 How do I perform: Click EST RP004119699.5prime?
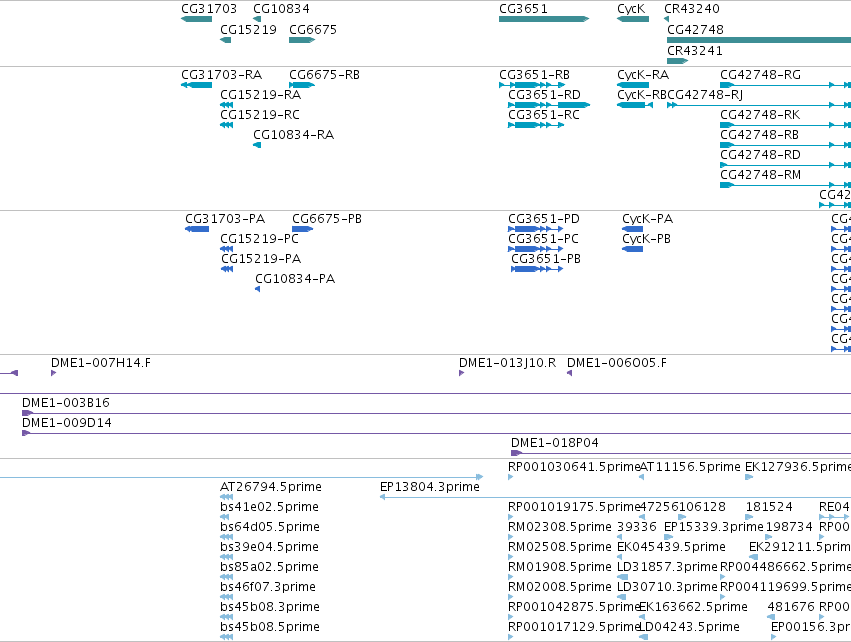[x=723, y=597]
